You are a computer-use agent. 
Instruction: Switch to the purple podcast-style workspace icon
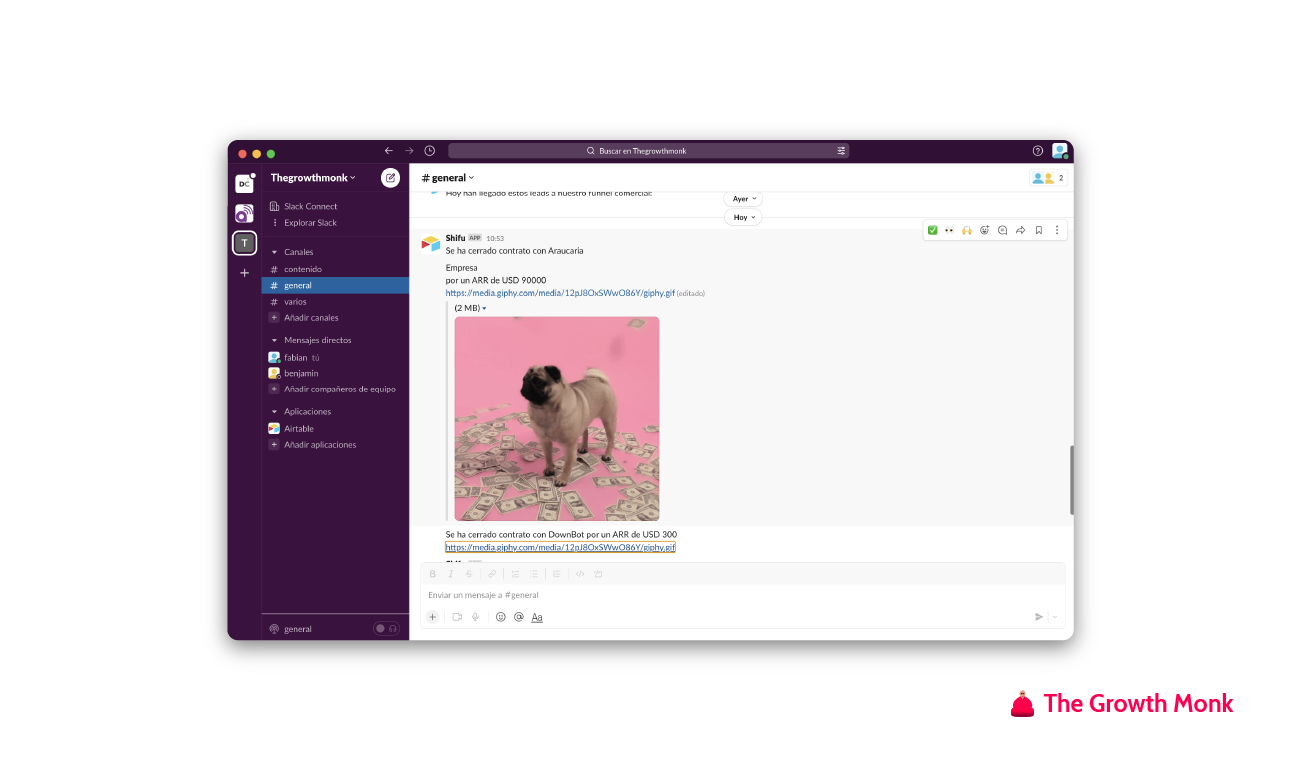[244, 213]
